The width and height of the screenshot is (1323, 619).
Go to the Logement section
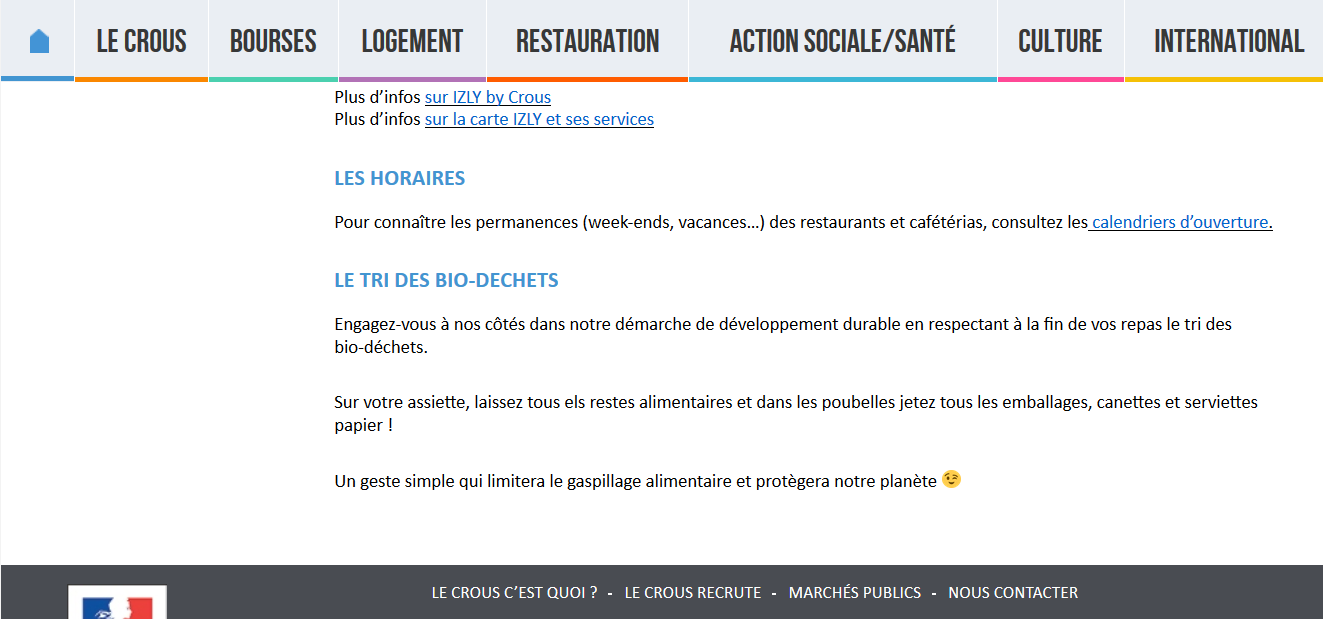coord(412,41)
